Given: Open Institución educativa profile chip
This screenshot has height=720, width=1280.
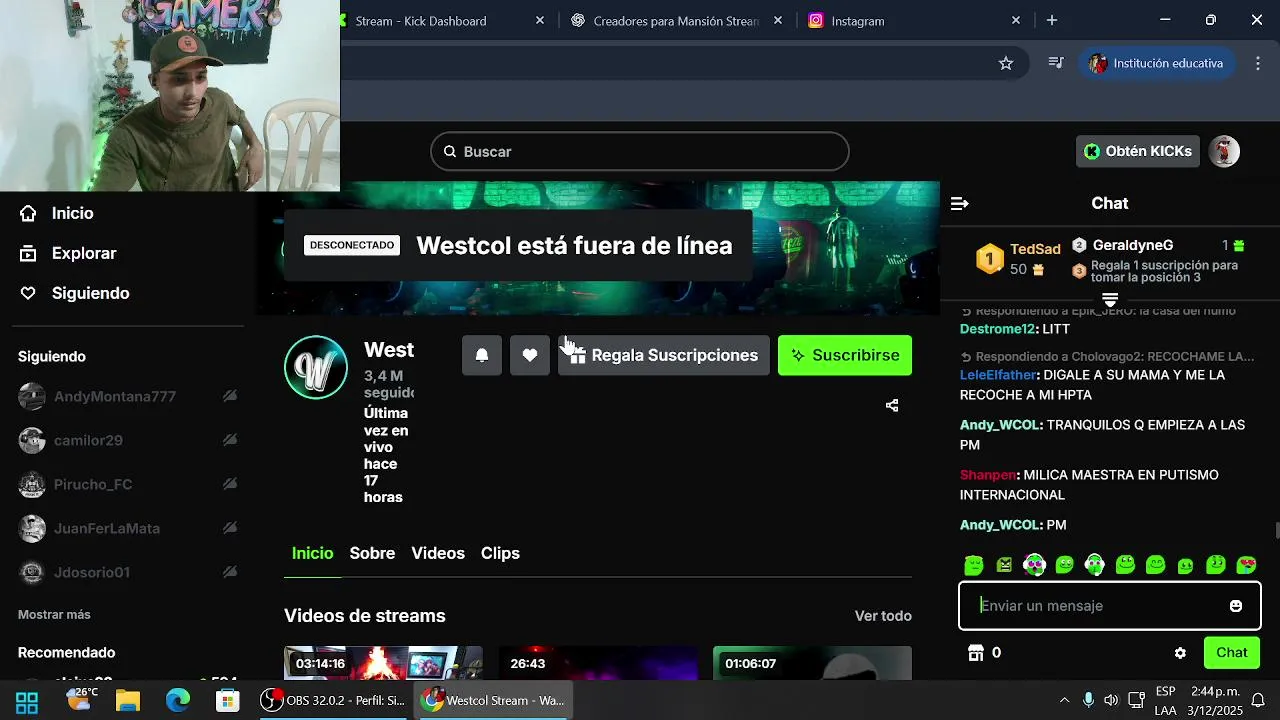Looking at the screenshot, I should pyautogui.click(x=1159, y=63).
